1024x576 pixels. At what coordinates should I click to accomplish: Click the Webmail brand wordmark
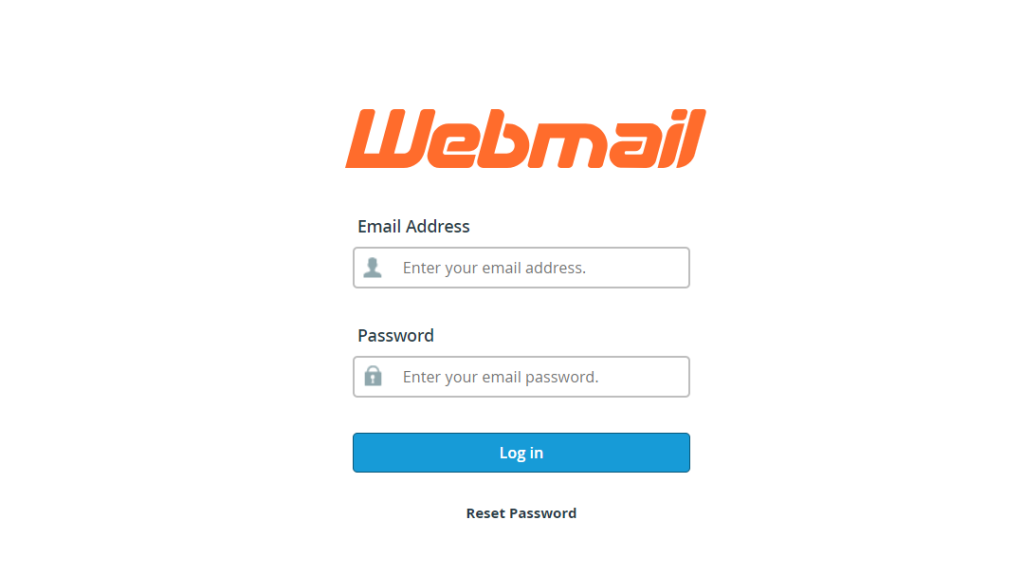point(526,138)
